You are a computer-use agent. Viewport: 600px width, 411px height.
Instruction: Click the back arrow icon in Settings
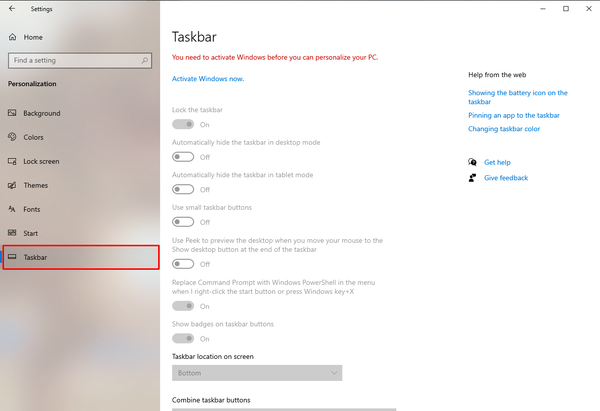pyautogui.click(x=12, y=8)
